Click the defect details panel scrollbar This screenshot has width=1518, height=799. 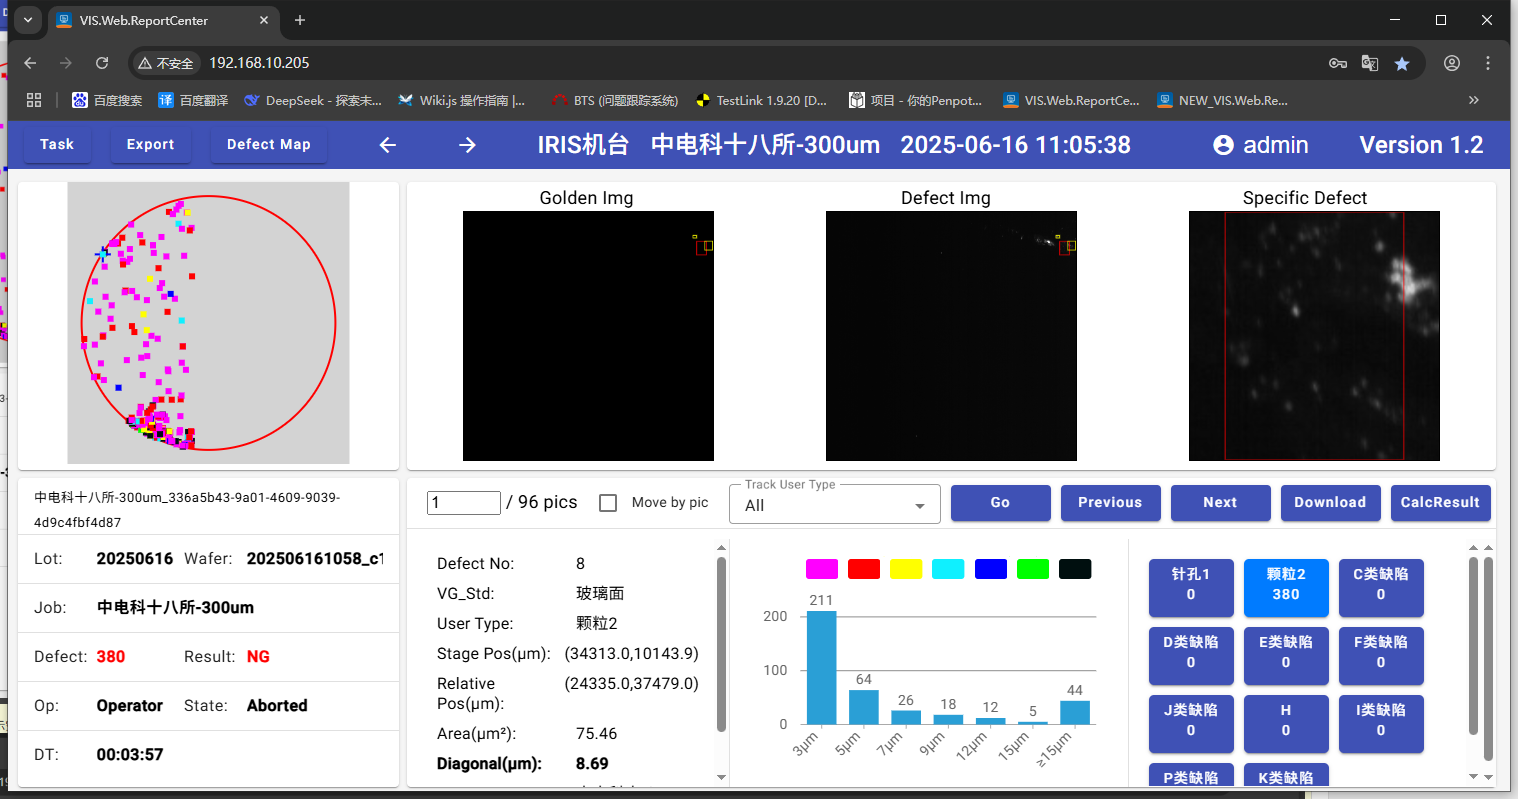click(x=722, y=644)
